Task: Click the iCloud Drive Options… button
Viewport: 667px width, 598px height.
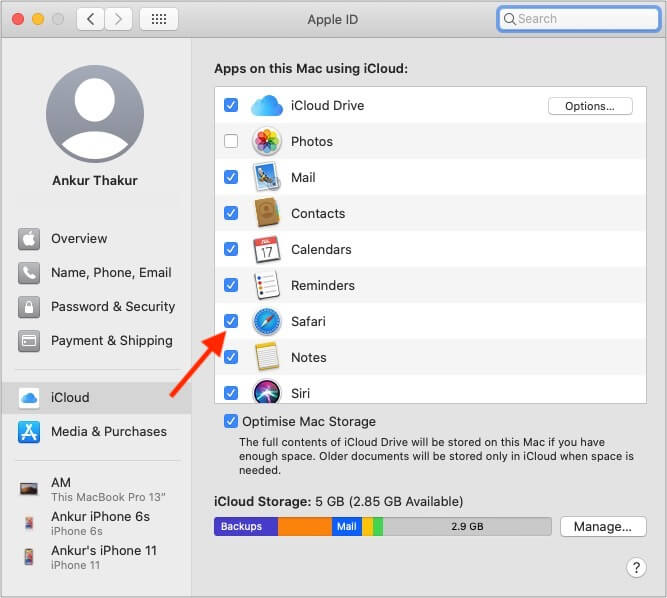Action: click(590, 106)
